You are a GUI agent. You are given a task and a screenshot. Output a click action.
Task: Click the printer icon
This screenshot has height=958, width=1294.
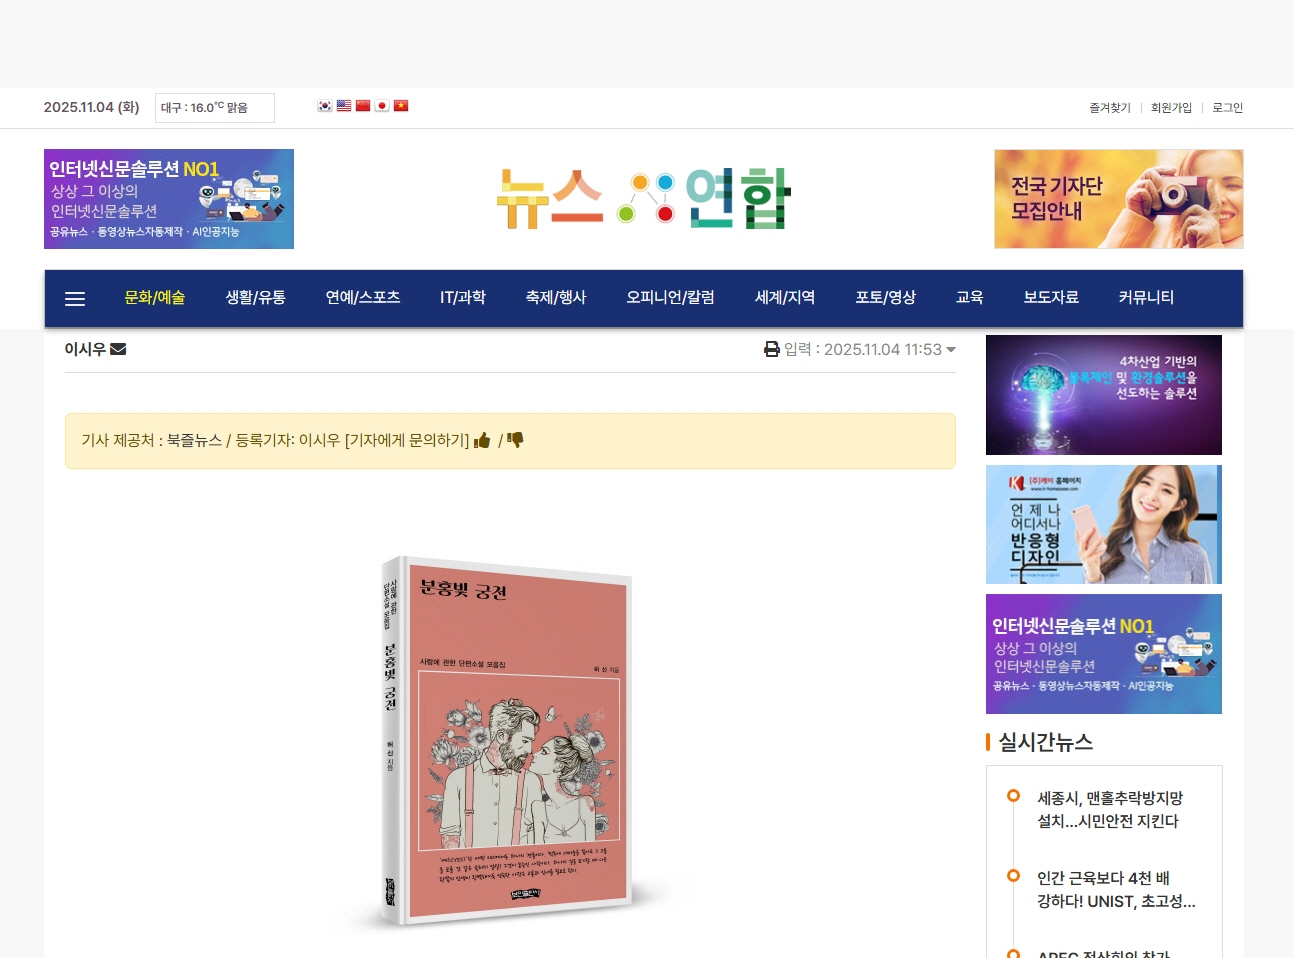tap(772, 349)
